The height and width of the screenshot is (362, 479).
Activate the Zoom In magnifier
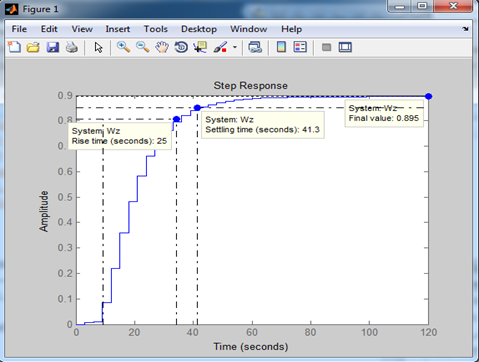tap(123, 47)
